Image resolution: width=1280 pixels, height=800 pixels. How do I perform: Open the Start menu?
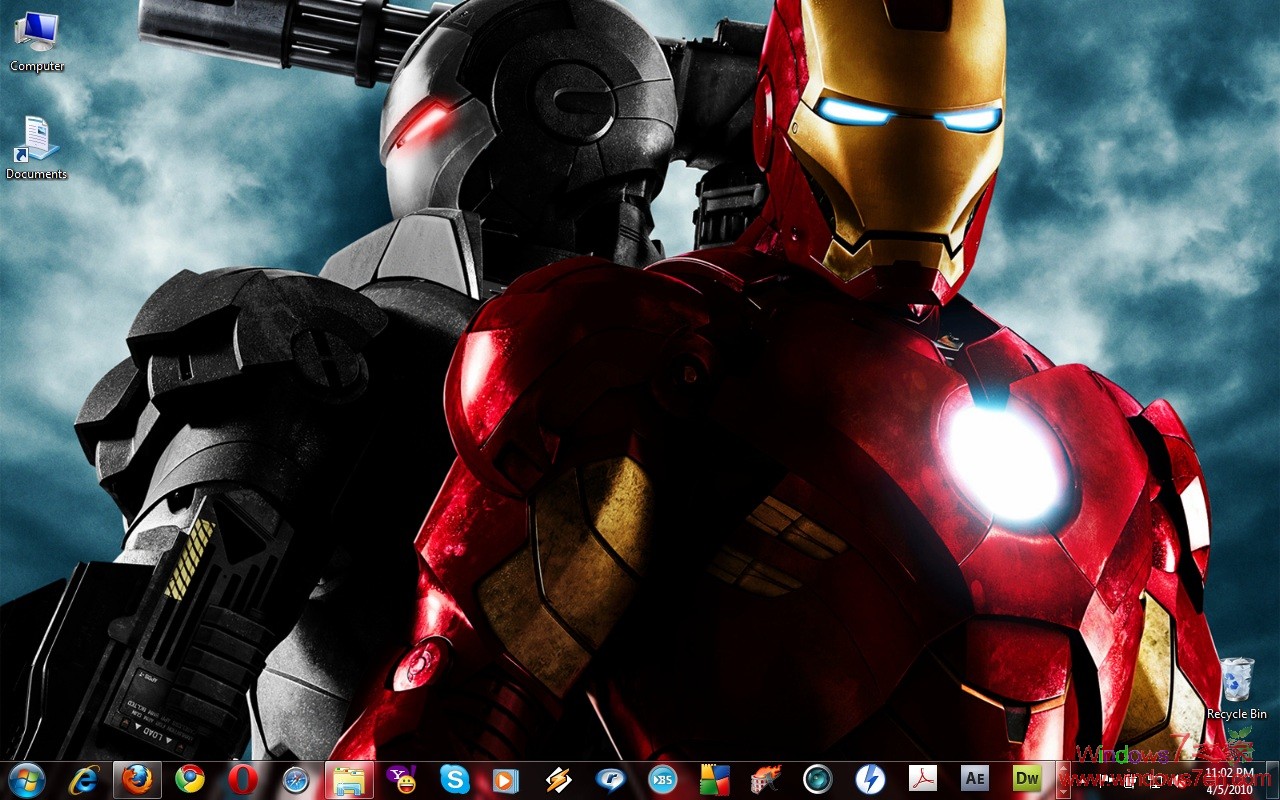(25, 780)
